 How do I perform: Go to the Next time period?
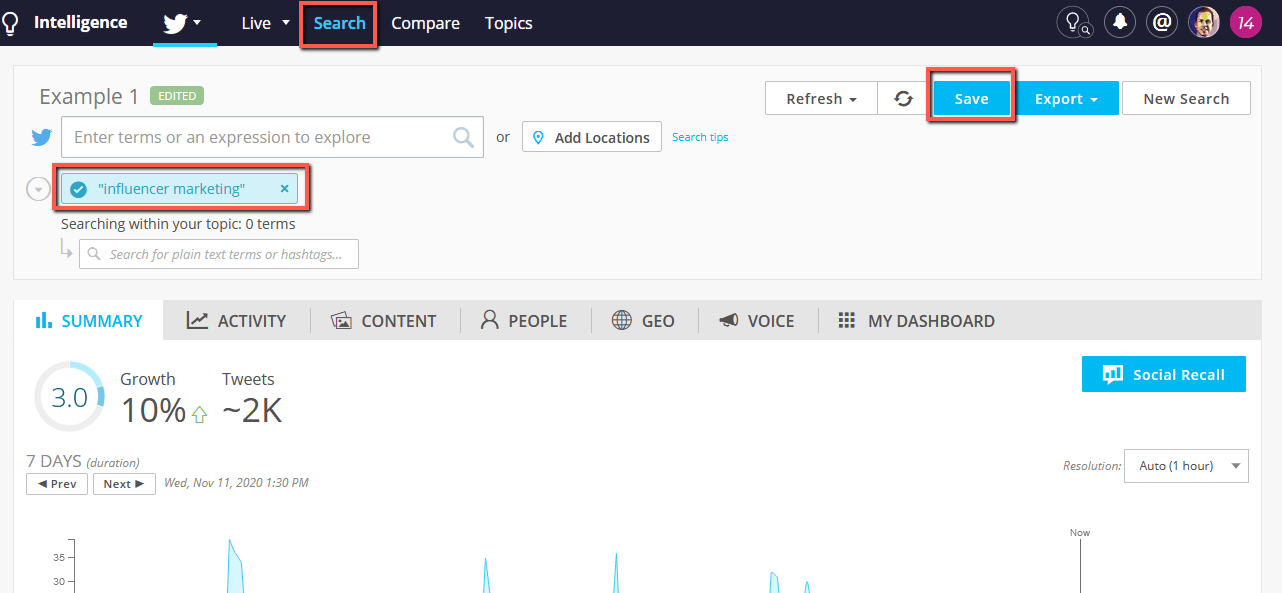[x=124, y=484]
